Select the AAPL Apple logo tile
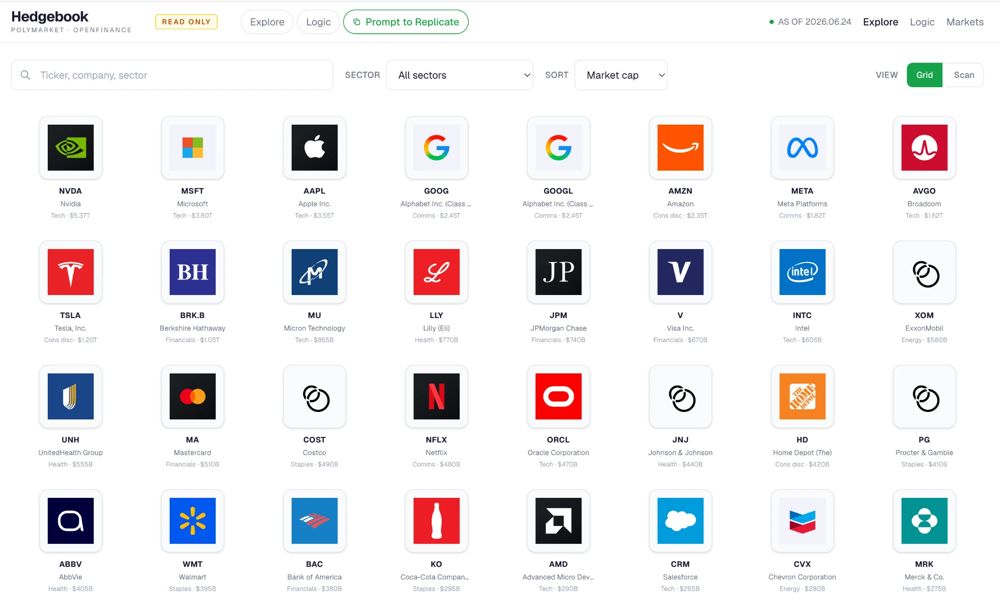The height and width of the screenshot is (606, 1000). (314, 147)
